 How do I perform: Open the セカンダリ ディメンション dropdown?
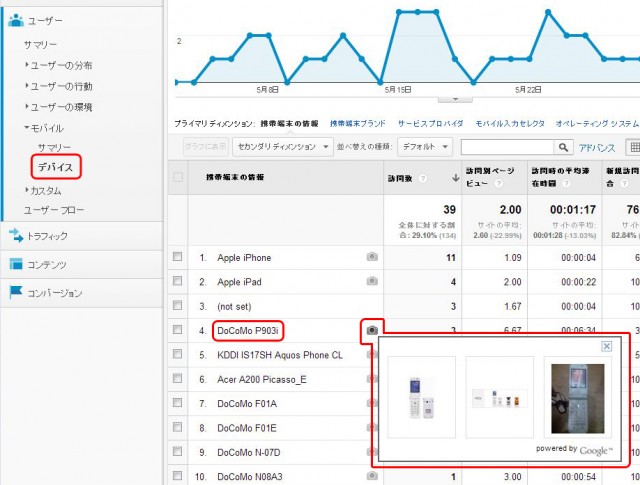[x=282, y=147]
